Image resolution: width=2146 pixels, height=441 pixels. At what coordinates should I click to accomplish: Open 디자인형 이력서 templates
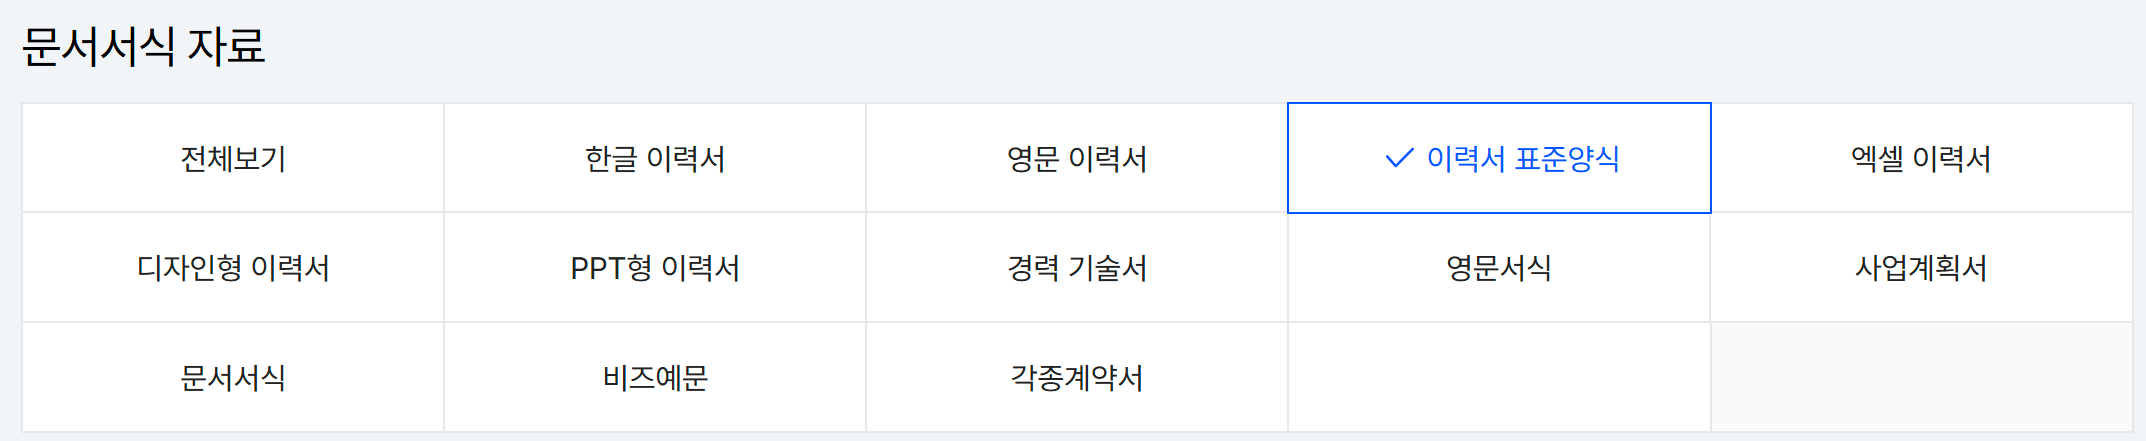click(233, 268)
